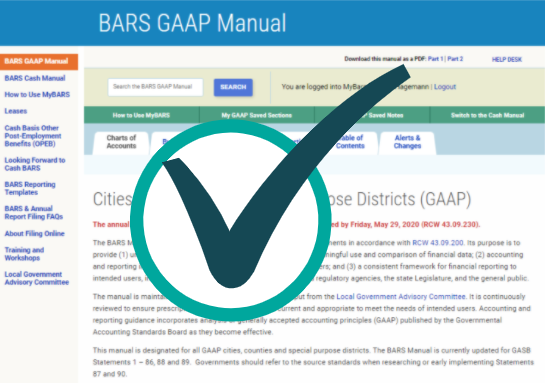Open the BARS Cash Manual link
The image size is (545, 383).
click(x=35, y=78)
